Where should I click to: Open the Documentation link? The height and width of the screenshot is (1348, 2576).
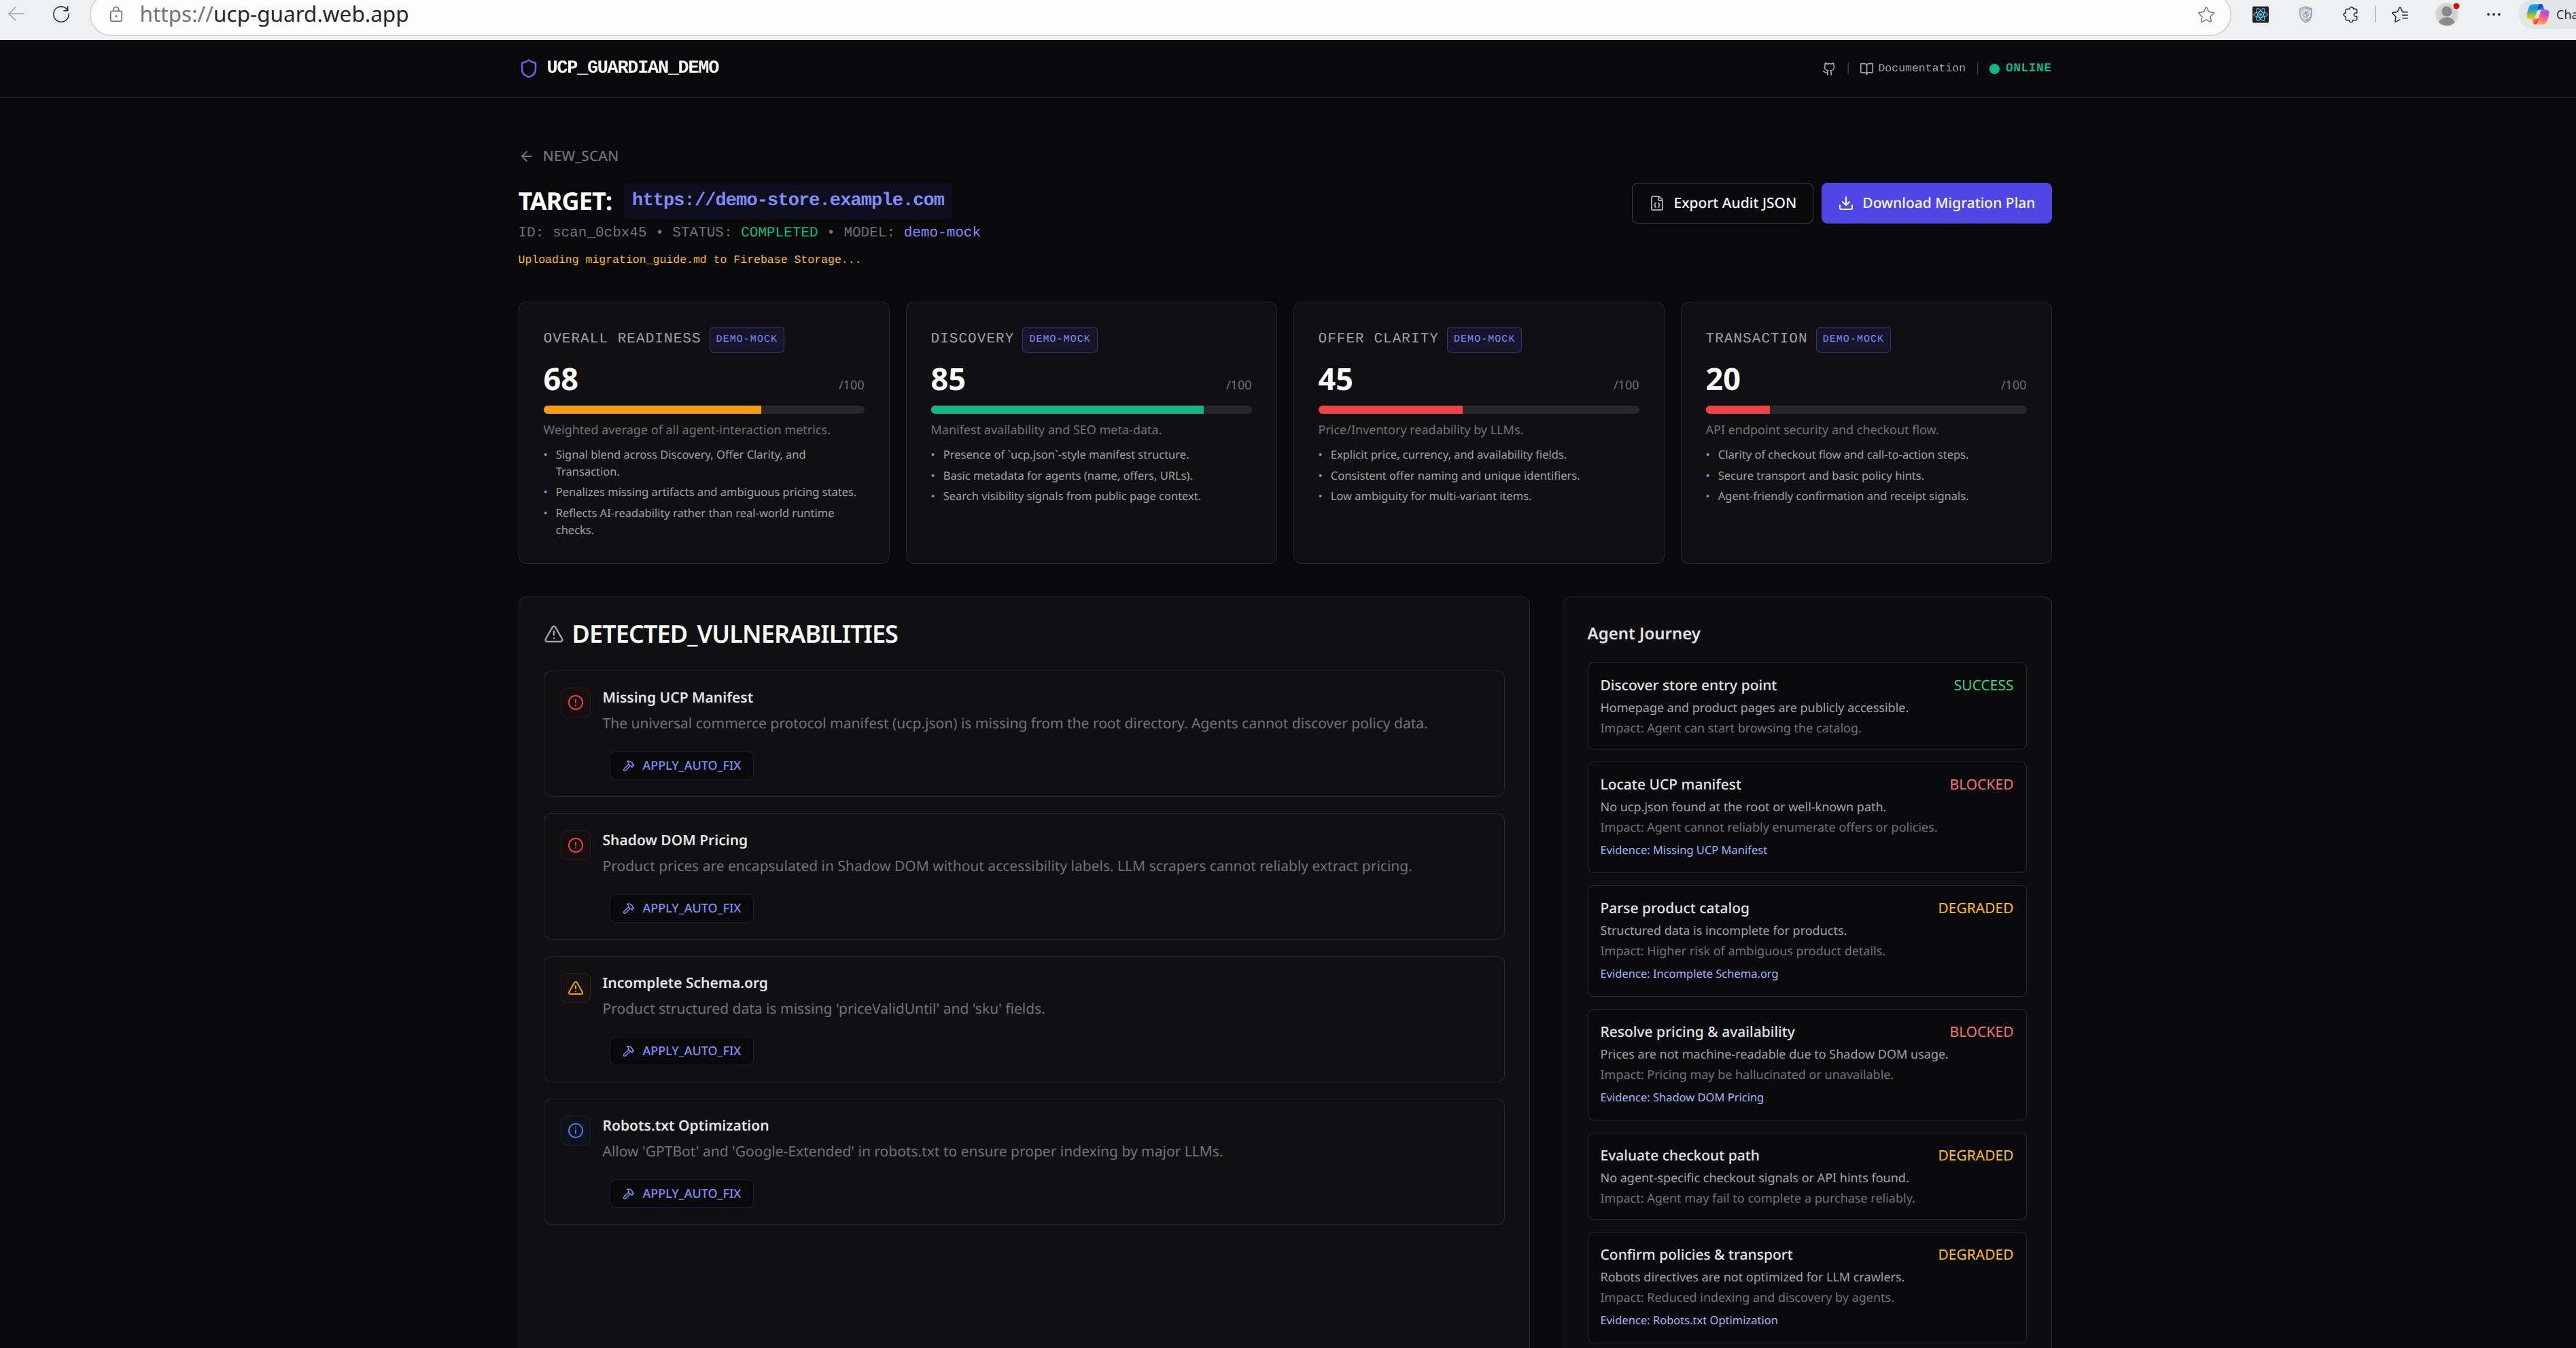click(1913, 68)
